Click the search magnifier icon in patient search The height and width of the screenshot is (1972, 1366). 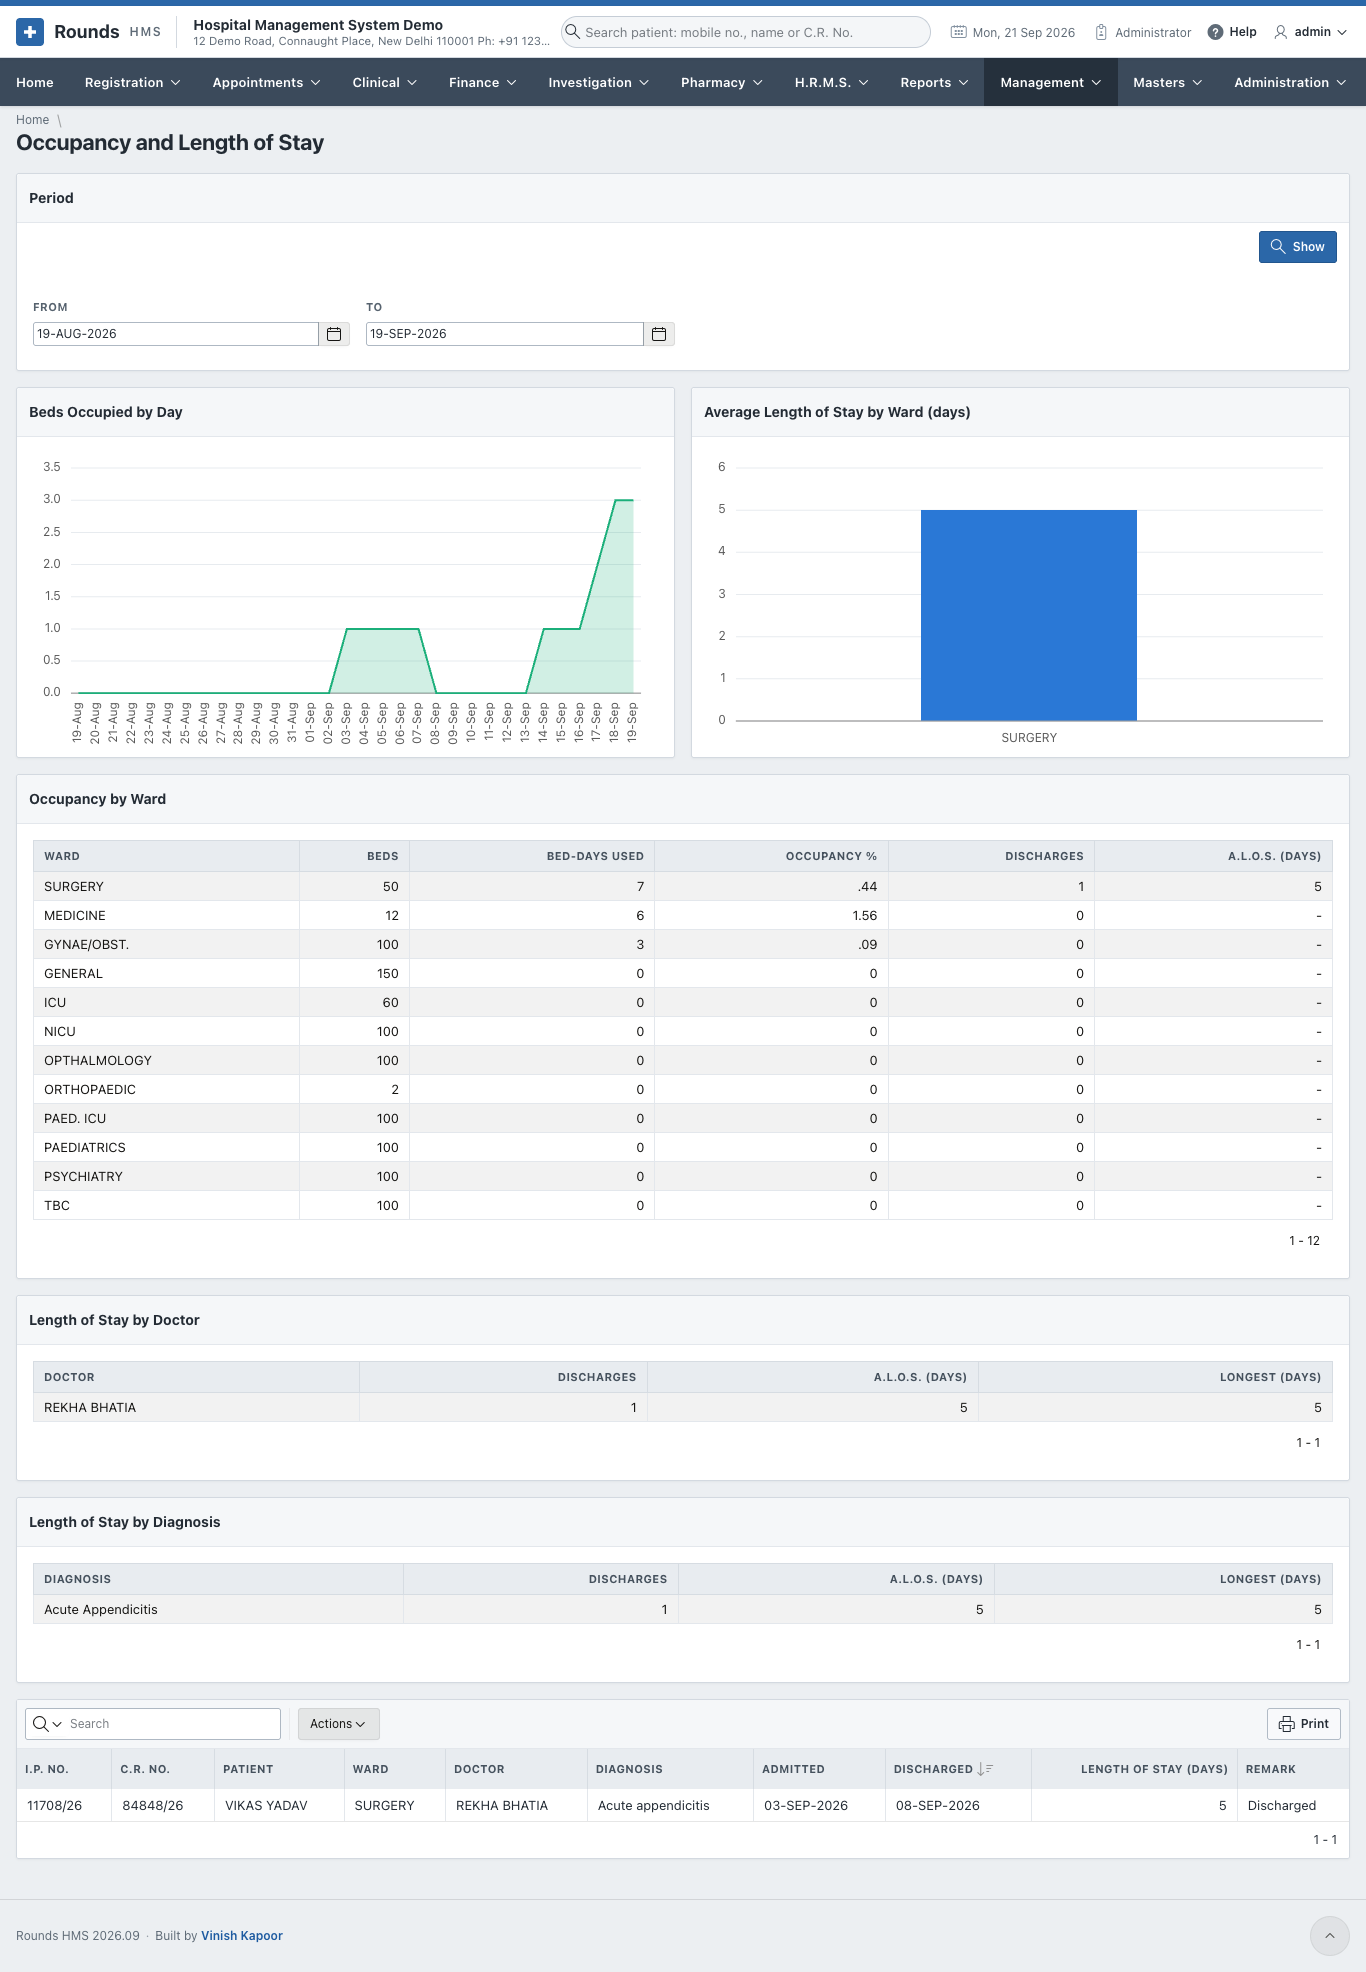pos(572,32)
